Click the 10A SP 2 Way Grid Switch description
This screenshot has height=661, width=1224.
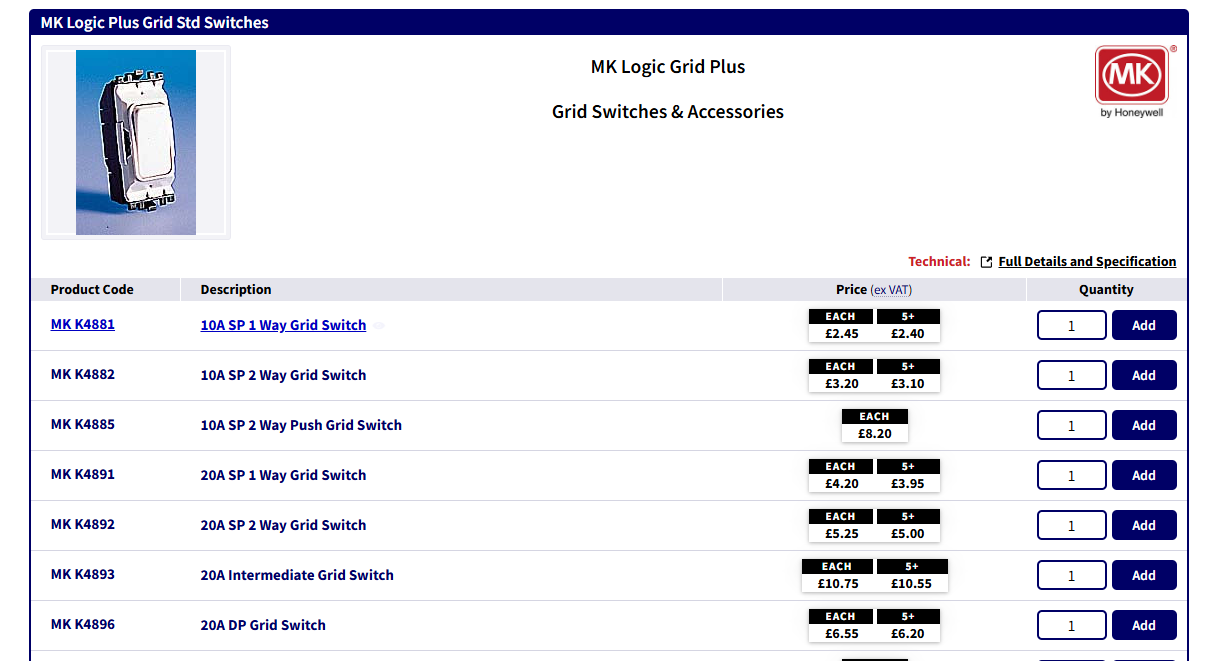tap(283, 375)
